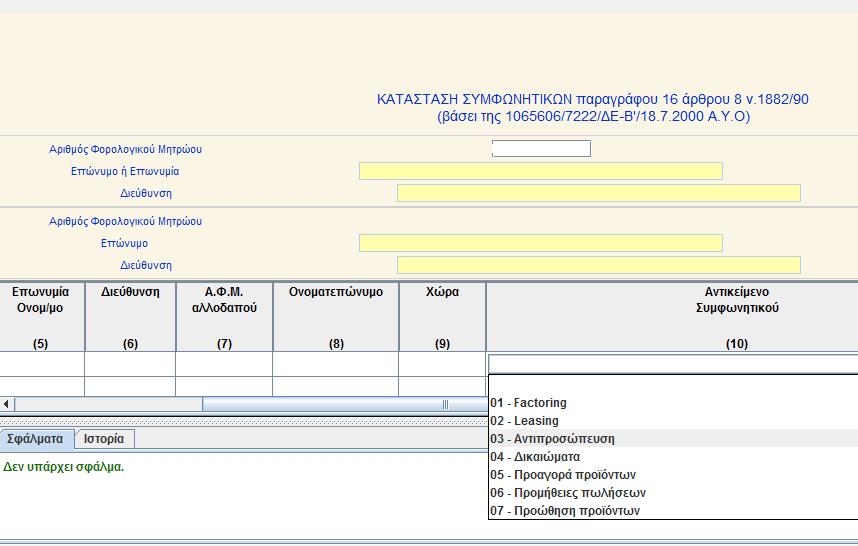The height and width of the screenshot is (546, 858).
Task: Click the Χώρα (9) column header
Action: click(443, 317)
